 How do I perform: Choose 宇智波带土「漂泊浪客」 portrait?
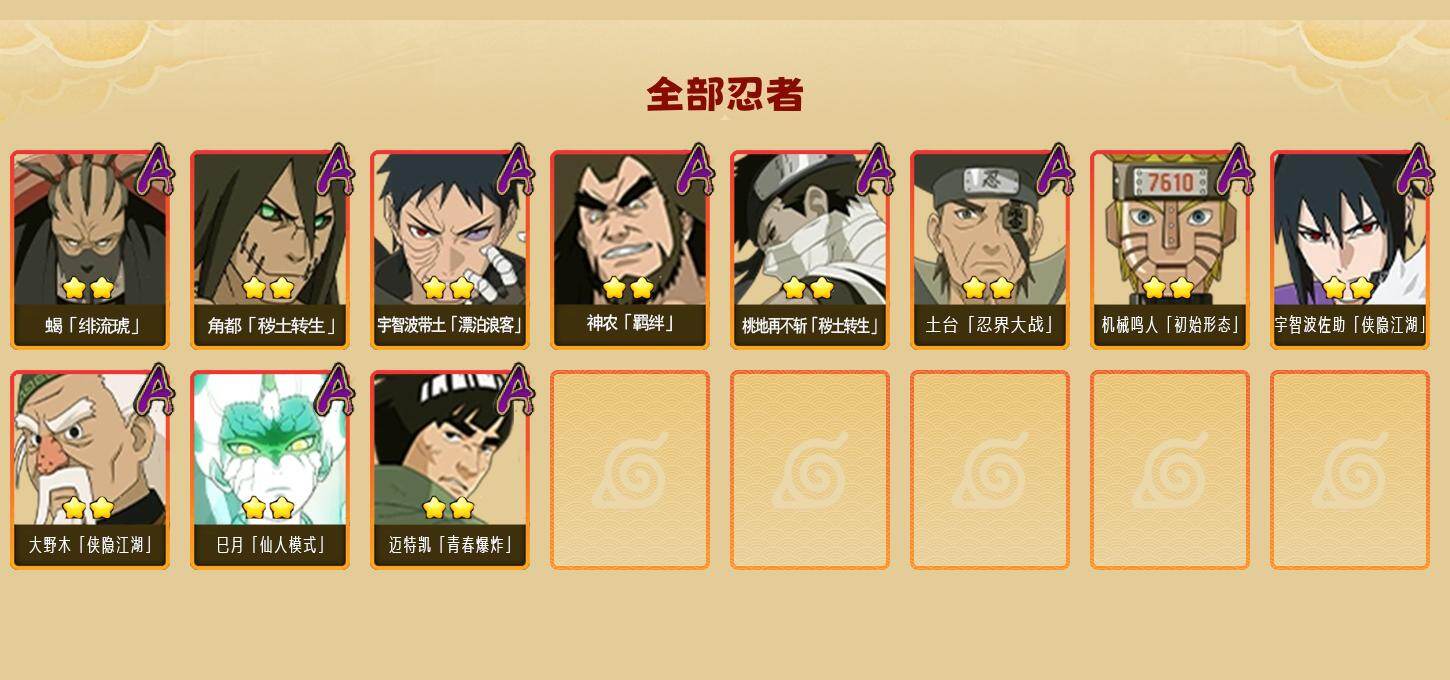pos(450,250)
